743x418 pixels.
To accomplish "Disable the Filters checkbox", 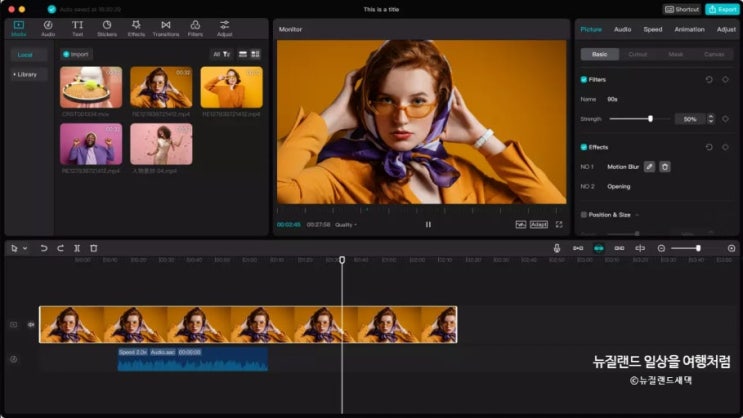I will pyautogui.click(x=584, y=79).
